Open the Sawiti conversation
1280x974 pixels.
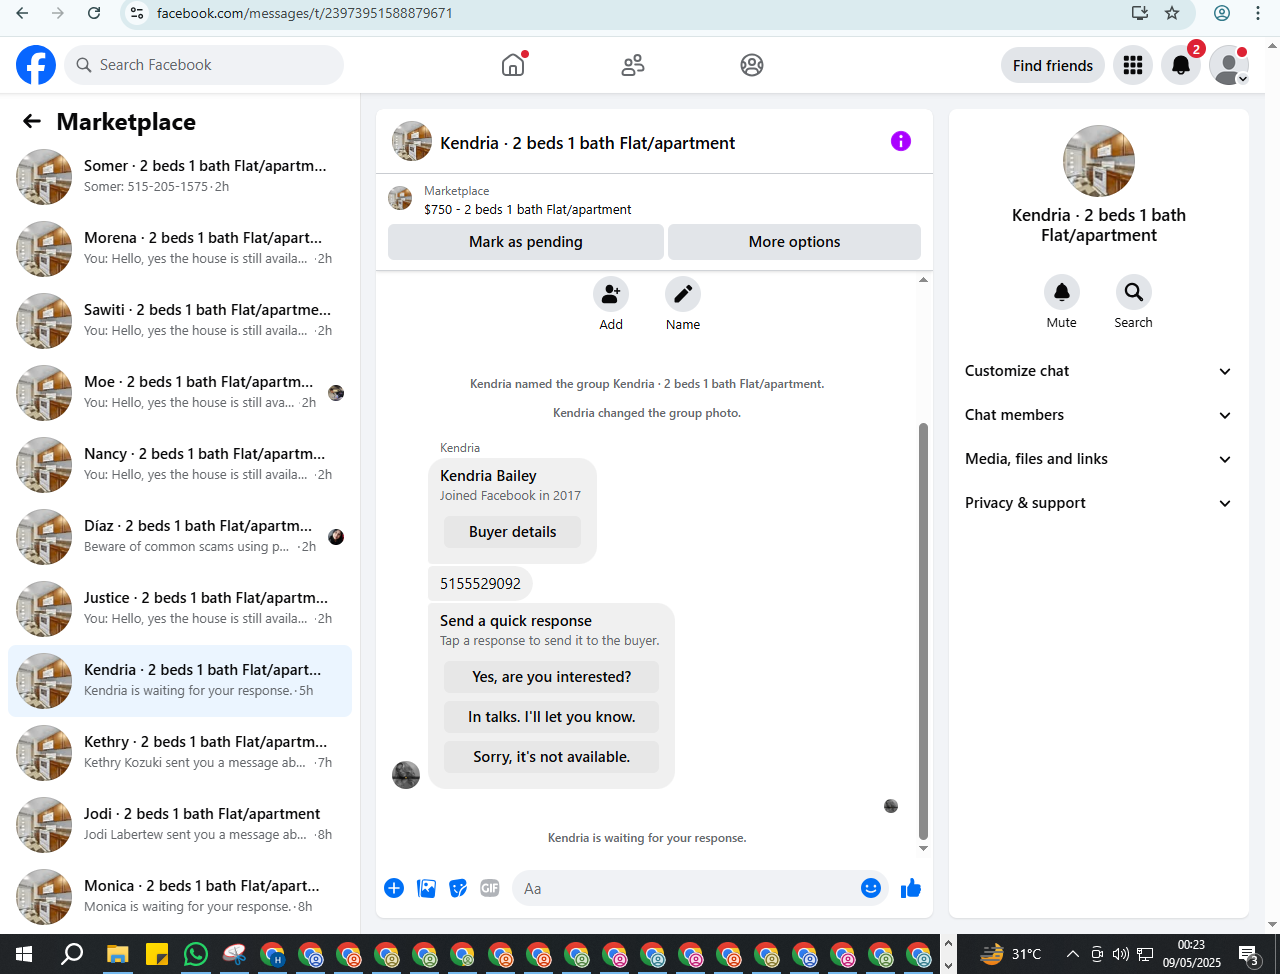click(180, 321)
